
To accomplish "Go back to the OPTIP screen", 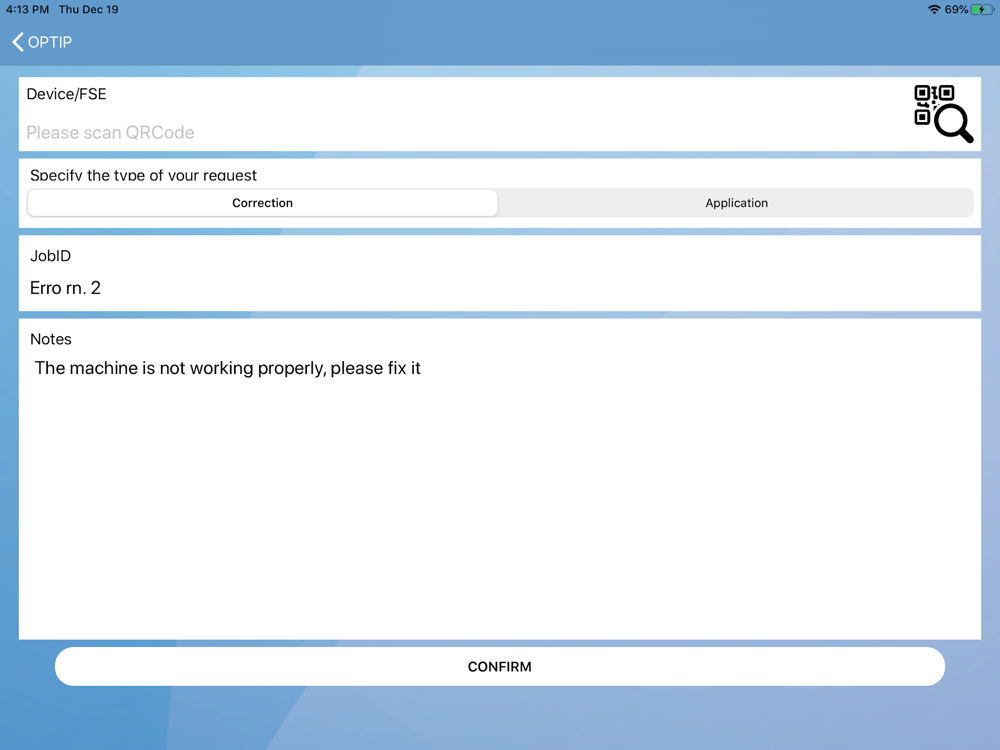I will pyautogui.click(x=42, y=42).
